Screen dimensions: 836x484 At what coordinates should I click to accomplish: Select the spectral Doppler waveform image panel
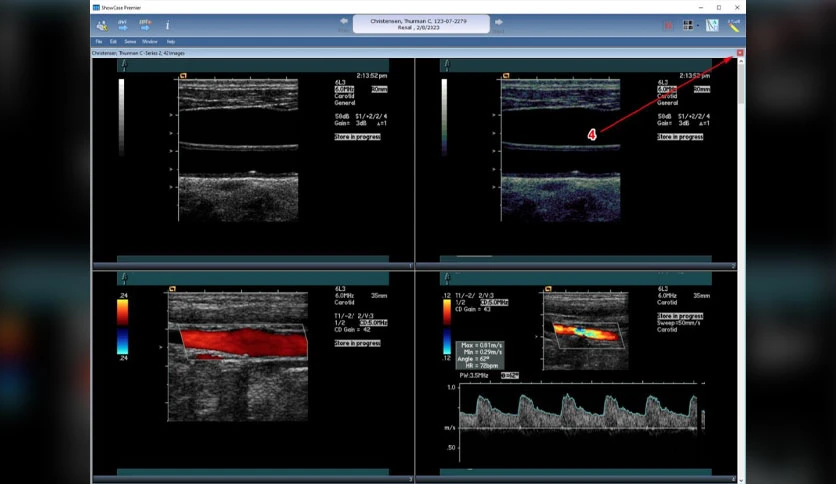click(x=576, y=376)
